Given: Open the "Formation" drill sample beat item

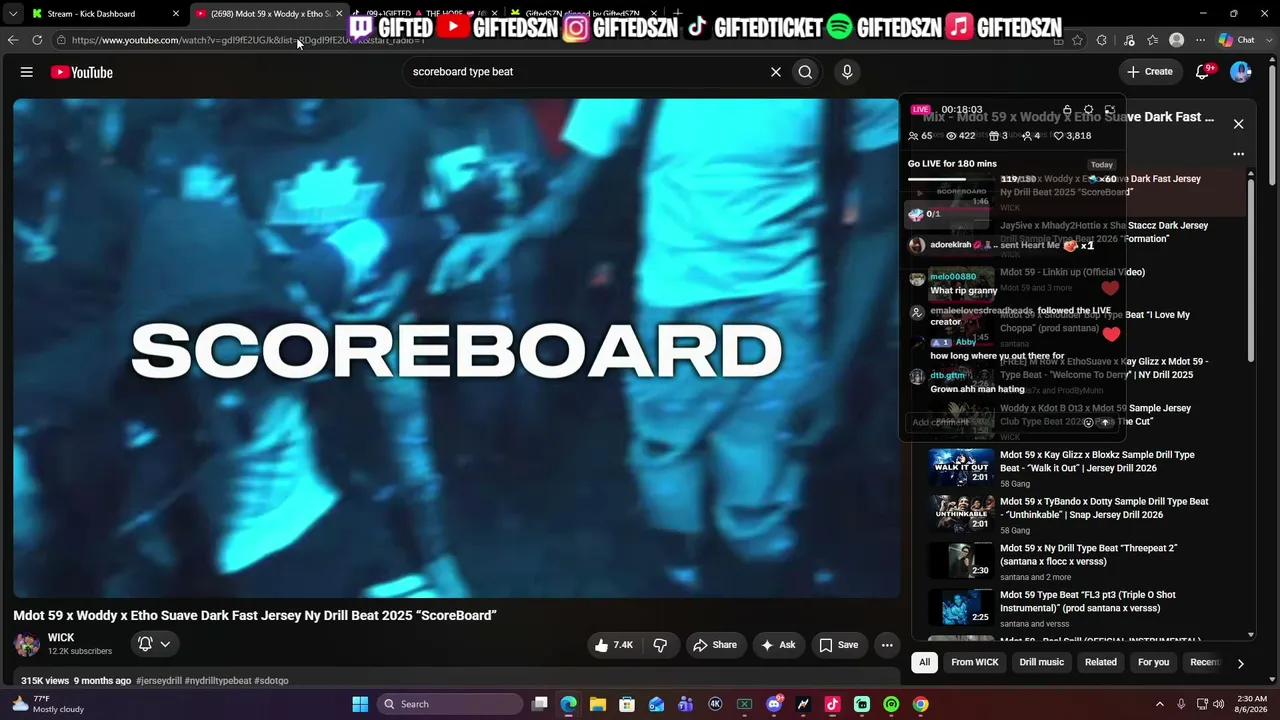Looking at the screenshot, I should coord(1104,232).
